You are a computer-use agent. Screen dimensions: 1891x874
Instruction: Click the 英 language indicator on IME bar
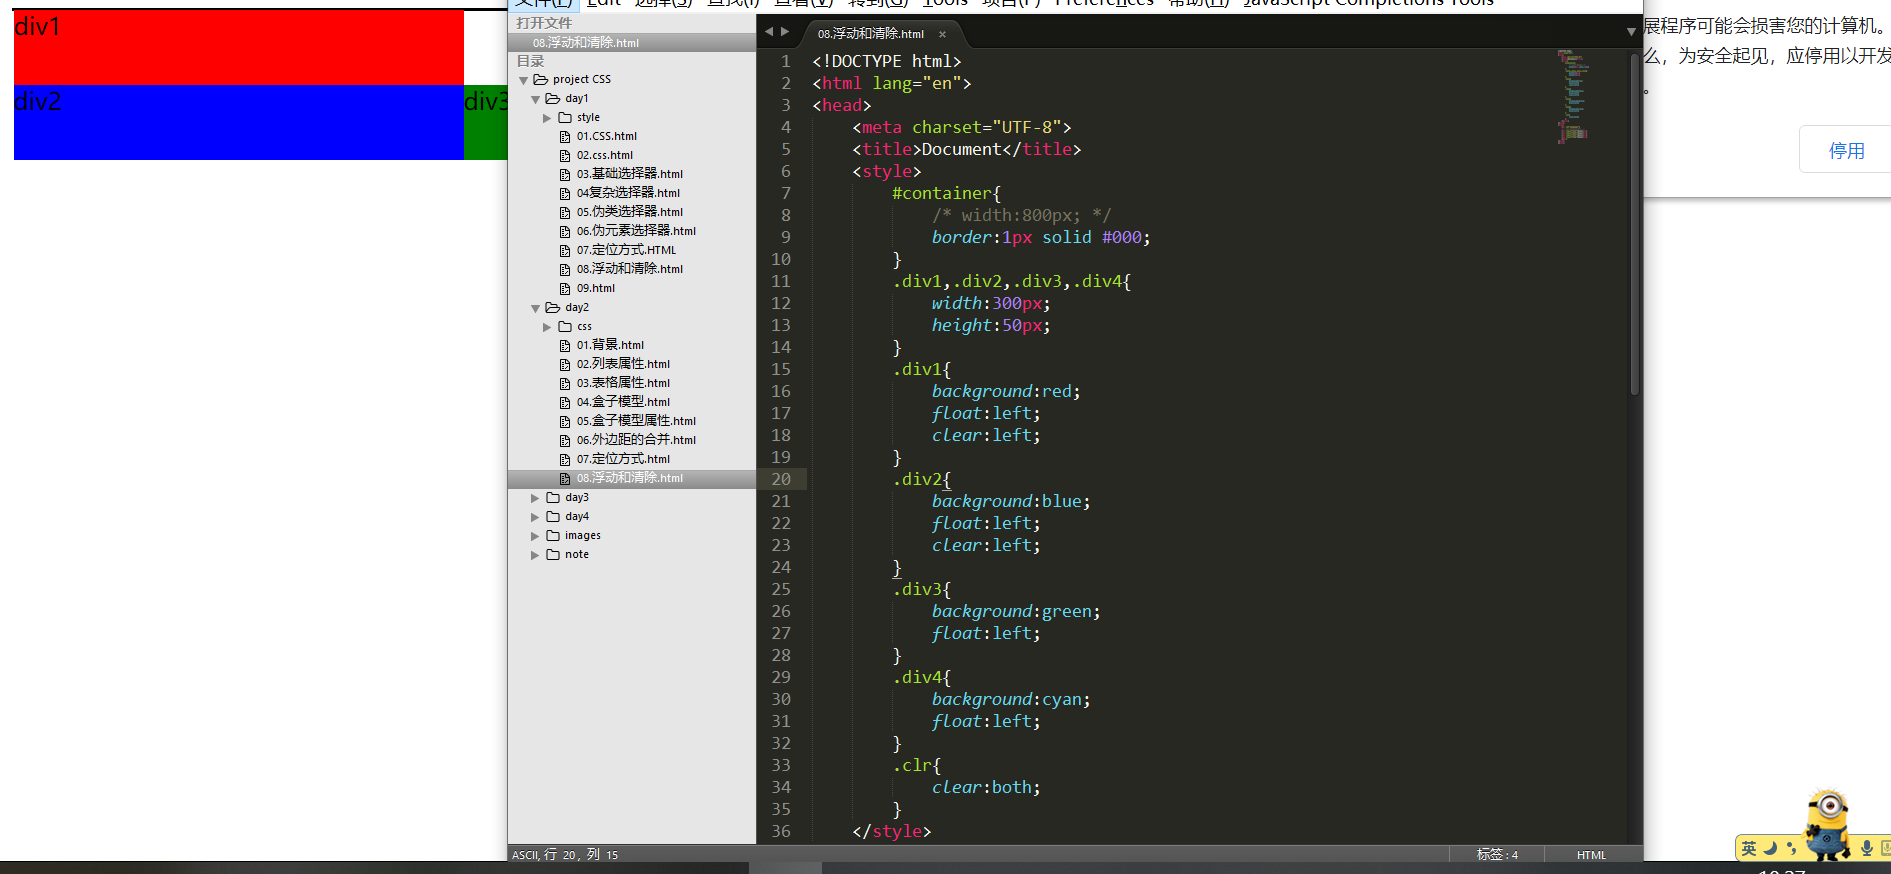[1749, 849]
